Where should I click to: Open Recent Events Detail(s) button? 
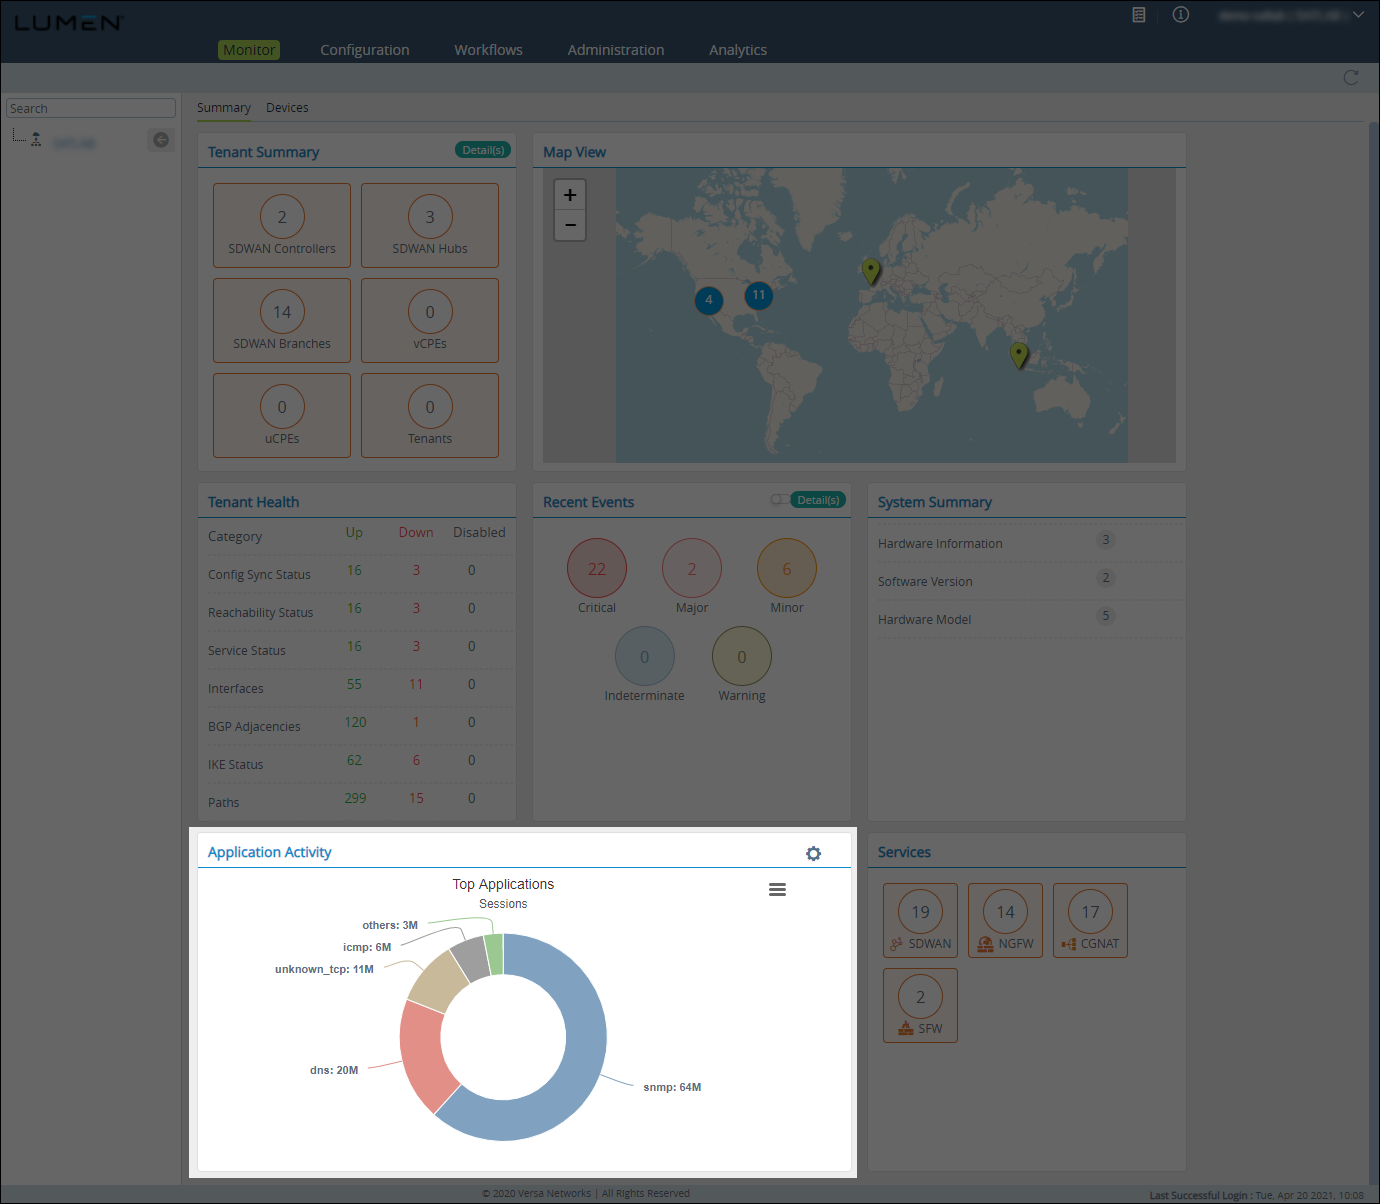coord(818,500)
